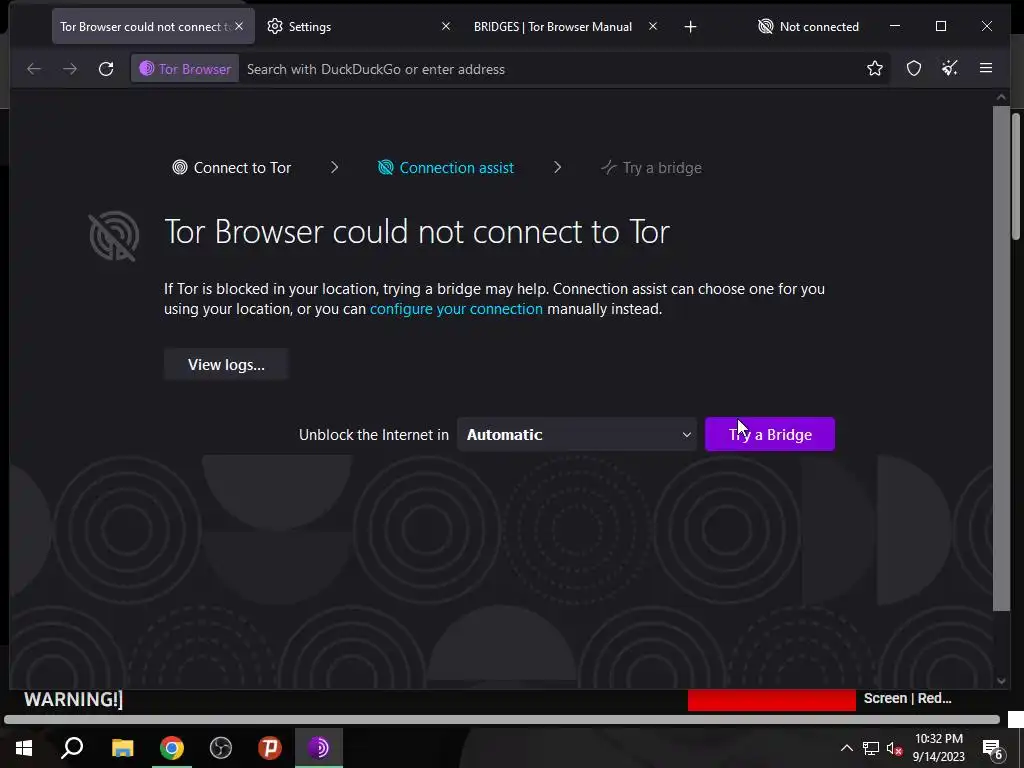This screenshot has height=768, width=1024.
Task: Open the taskbar clock and date
Action: (938, 748)
